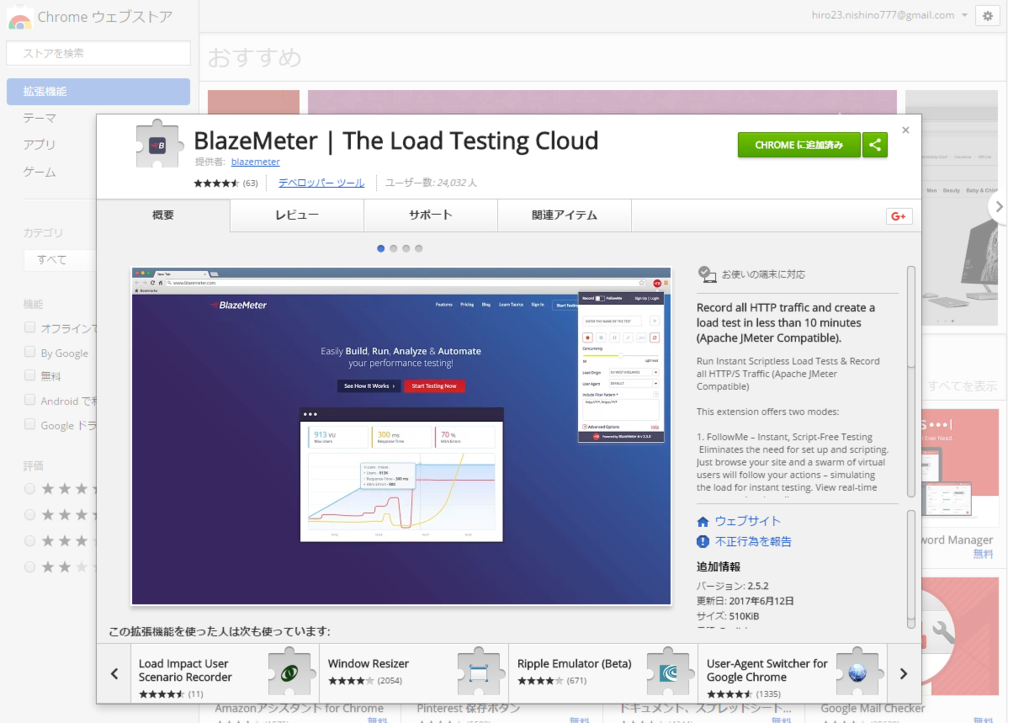1024x723 pixels.
Task: Select the three-star rating radio button
Action: pyautogui.click(x=29, y=541)
